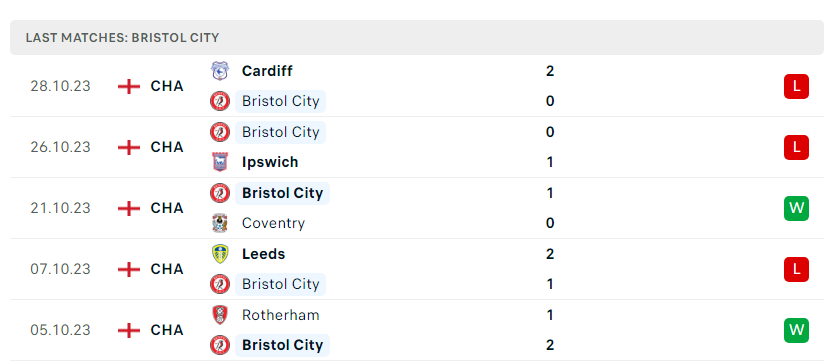Open the Ipswich team name link
This screenshot has width=824, height=364.
(270, 162)
